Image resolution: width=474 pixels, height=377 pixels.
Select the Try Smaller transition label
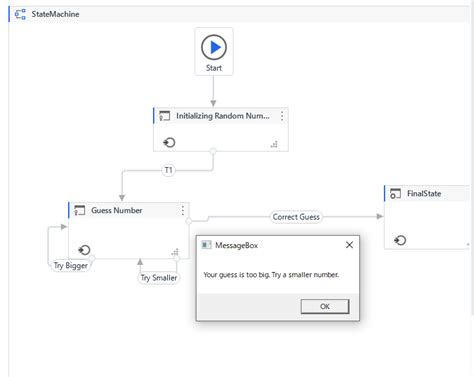(159, 278)
